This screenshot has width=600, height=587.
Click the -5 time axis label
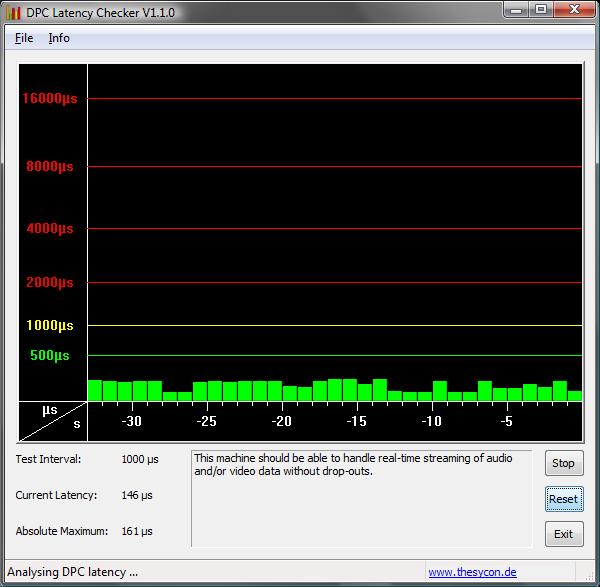507,421
